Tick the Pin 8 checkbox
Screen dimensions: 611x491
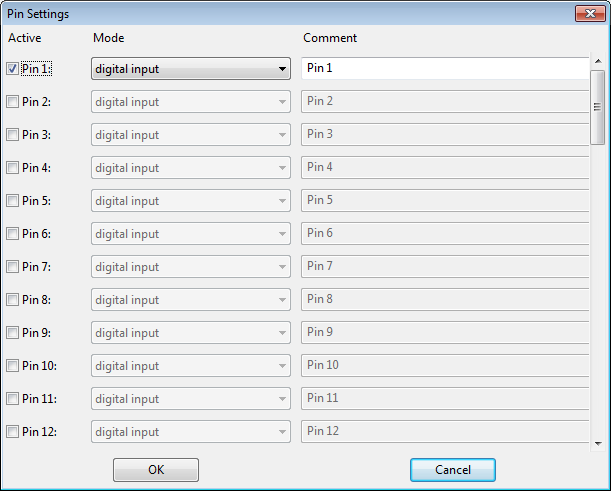(12, 300)
